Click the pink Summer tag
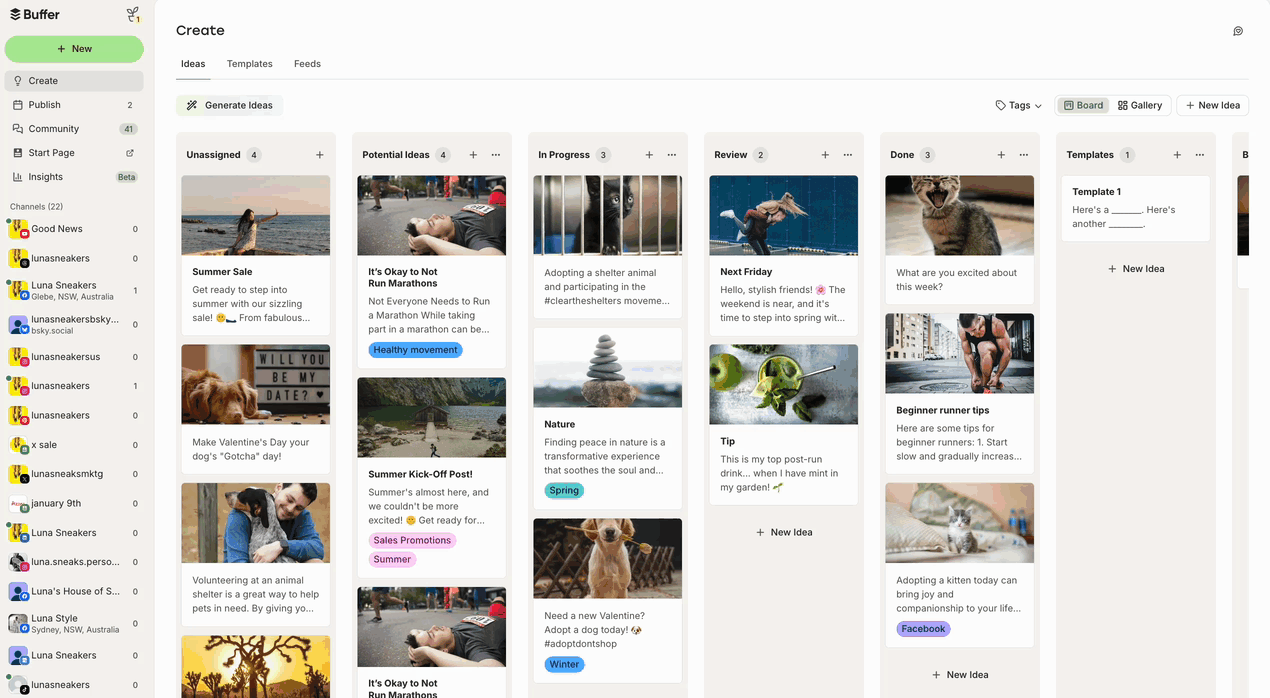Screen dimensions: 1270x698 392,559
